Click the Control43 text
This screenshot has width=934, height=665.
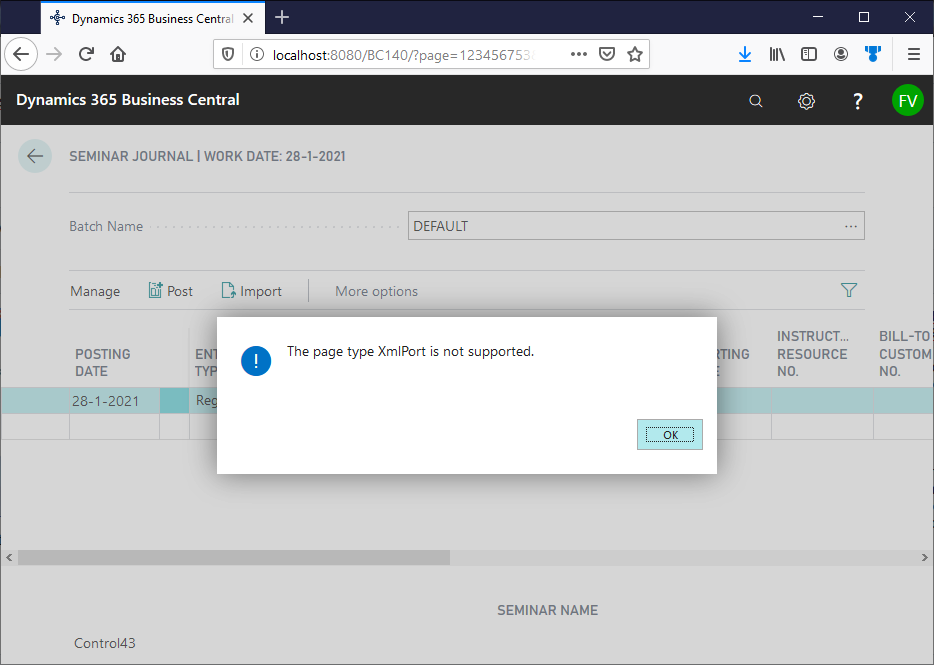(x=105, y=643)
